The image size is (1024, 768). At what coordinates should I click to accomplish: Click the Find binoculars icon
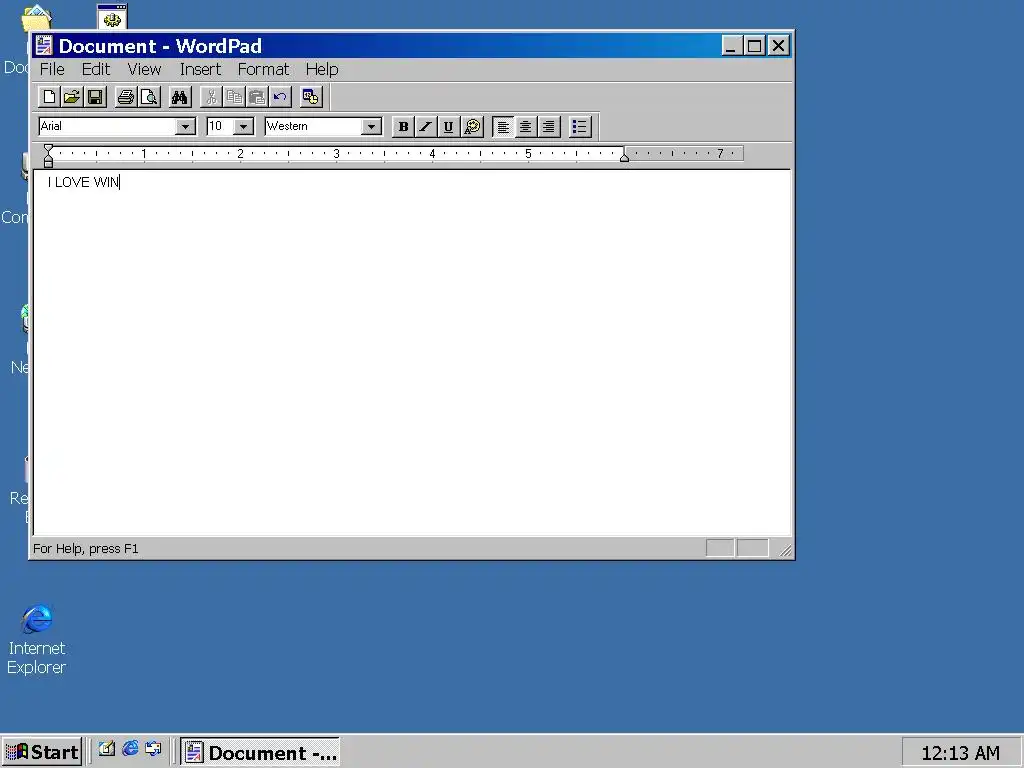point(180,97)
